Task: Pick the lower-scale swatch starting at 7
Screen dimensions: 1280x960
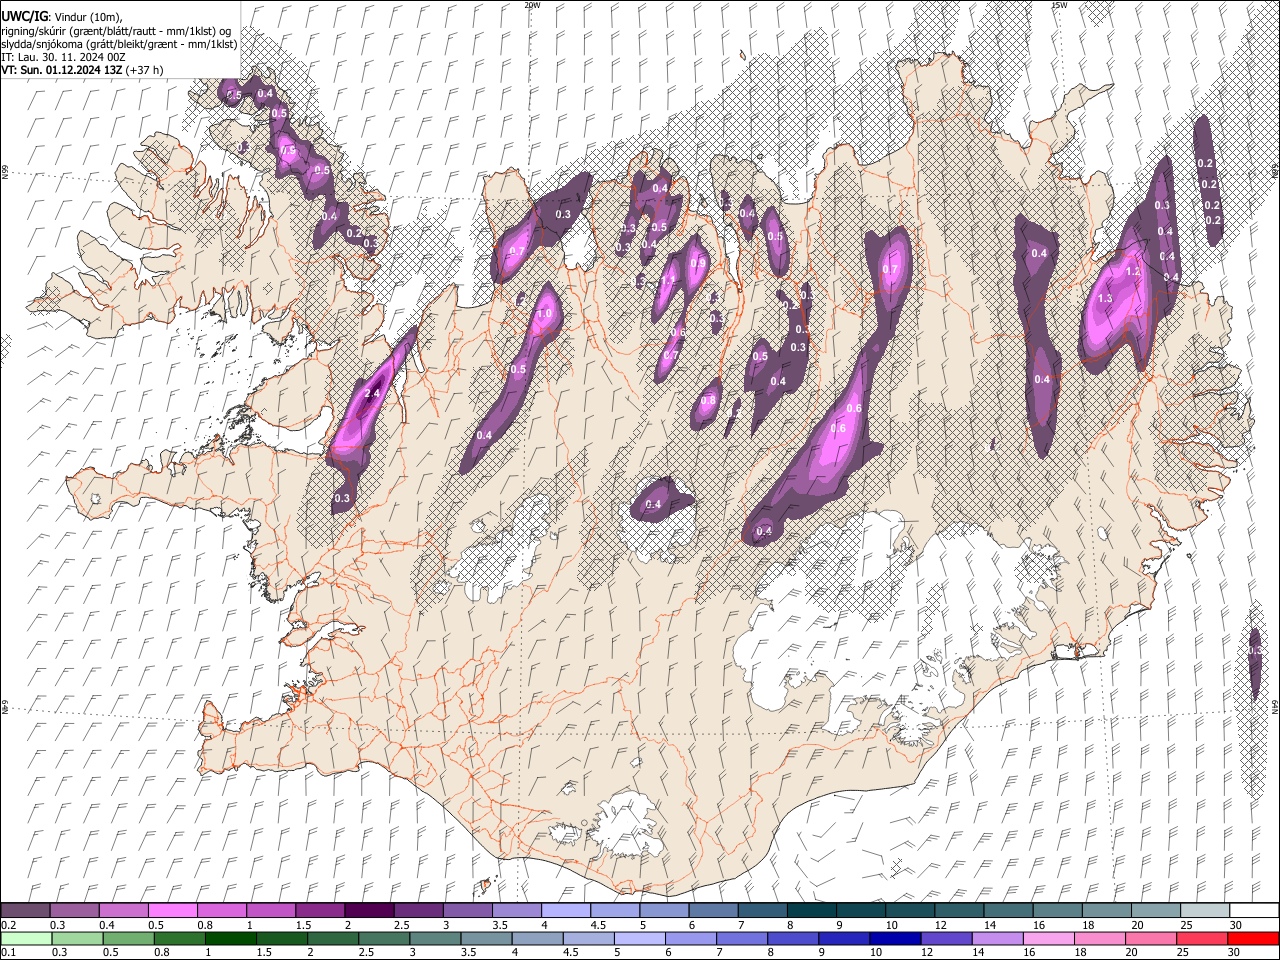Action: [x=741, y=938]
